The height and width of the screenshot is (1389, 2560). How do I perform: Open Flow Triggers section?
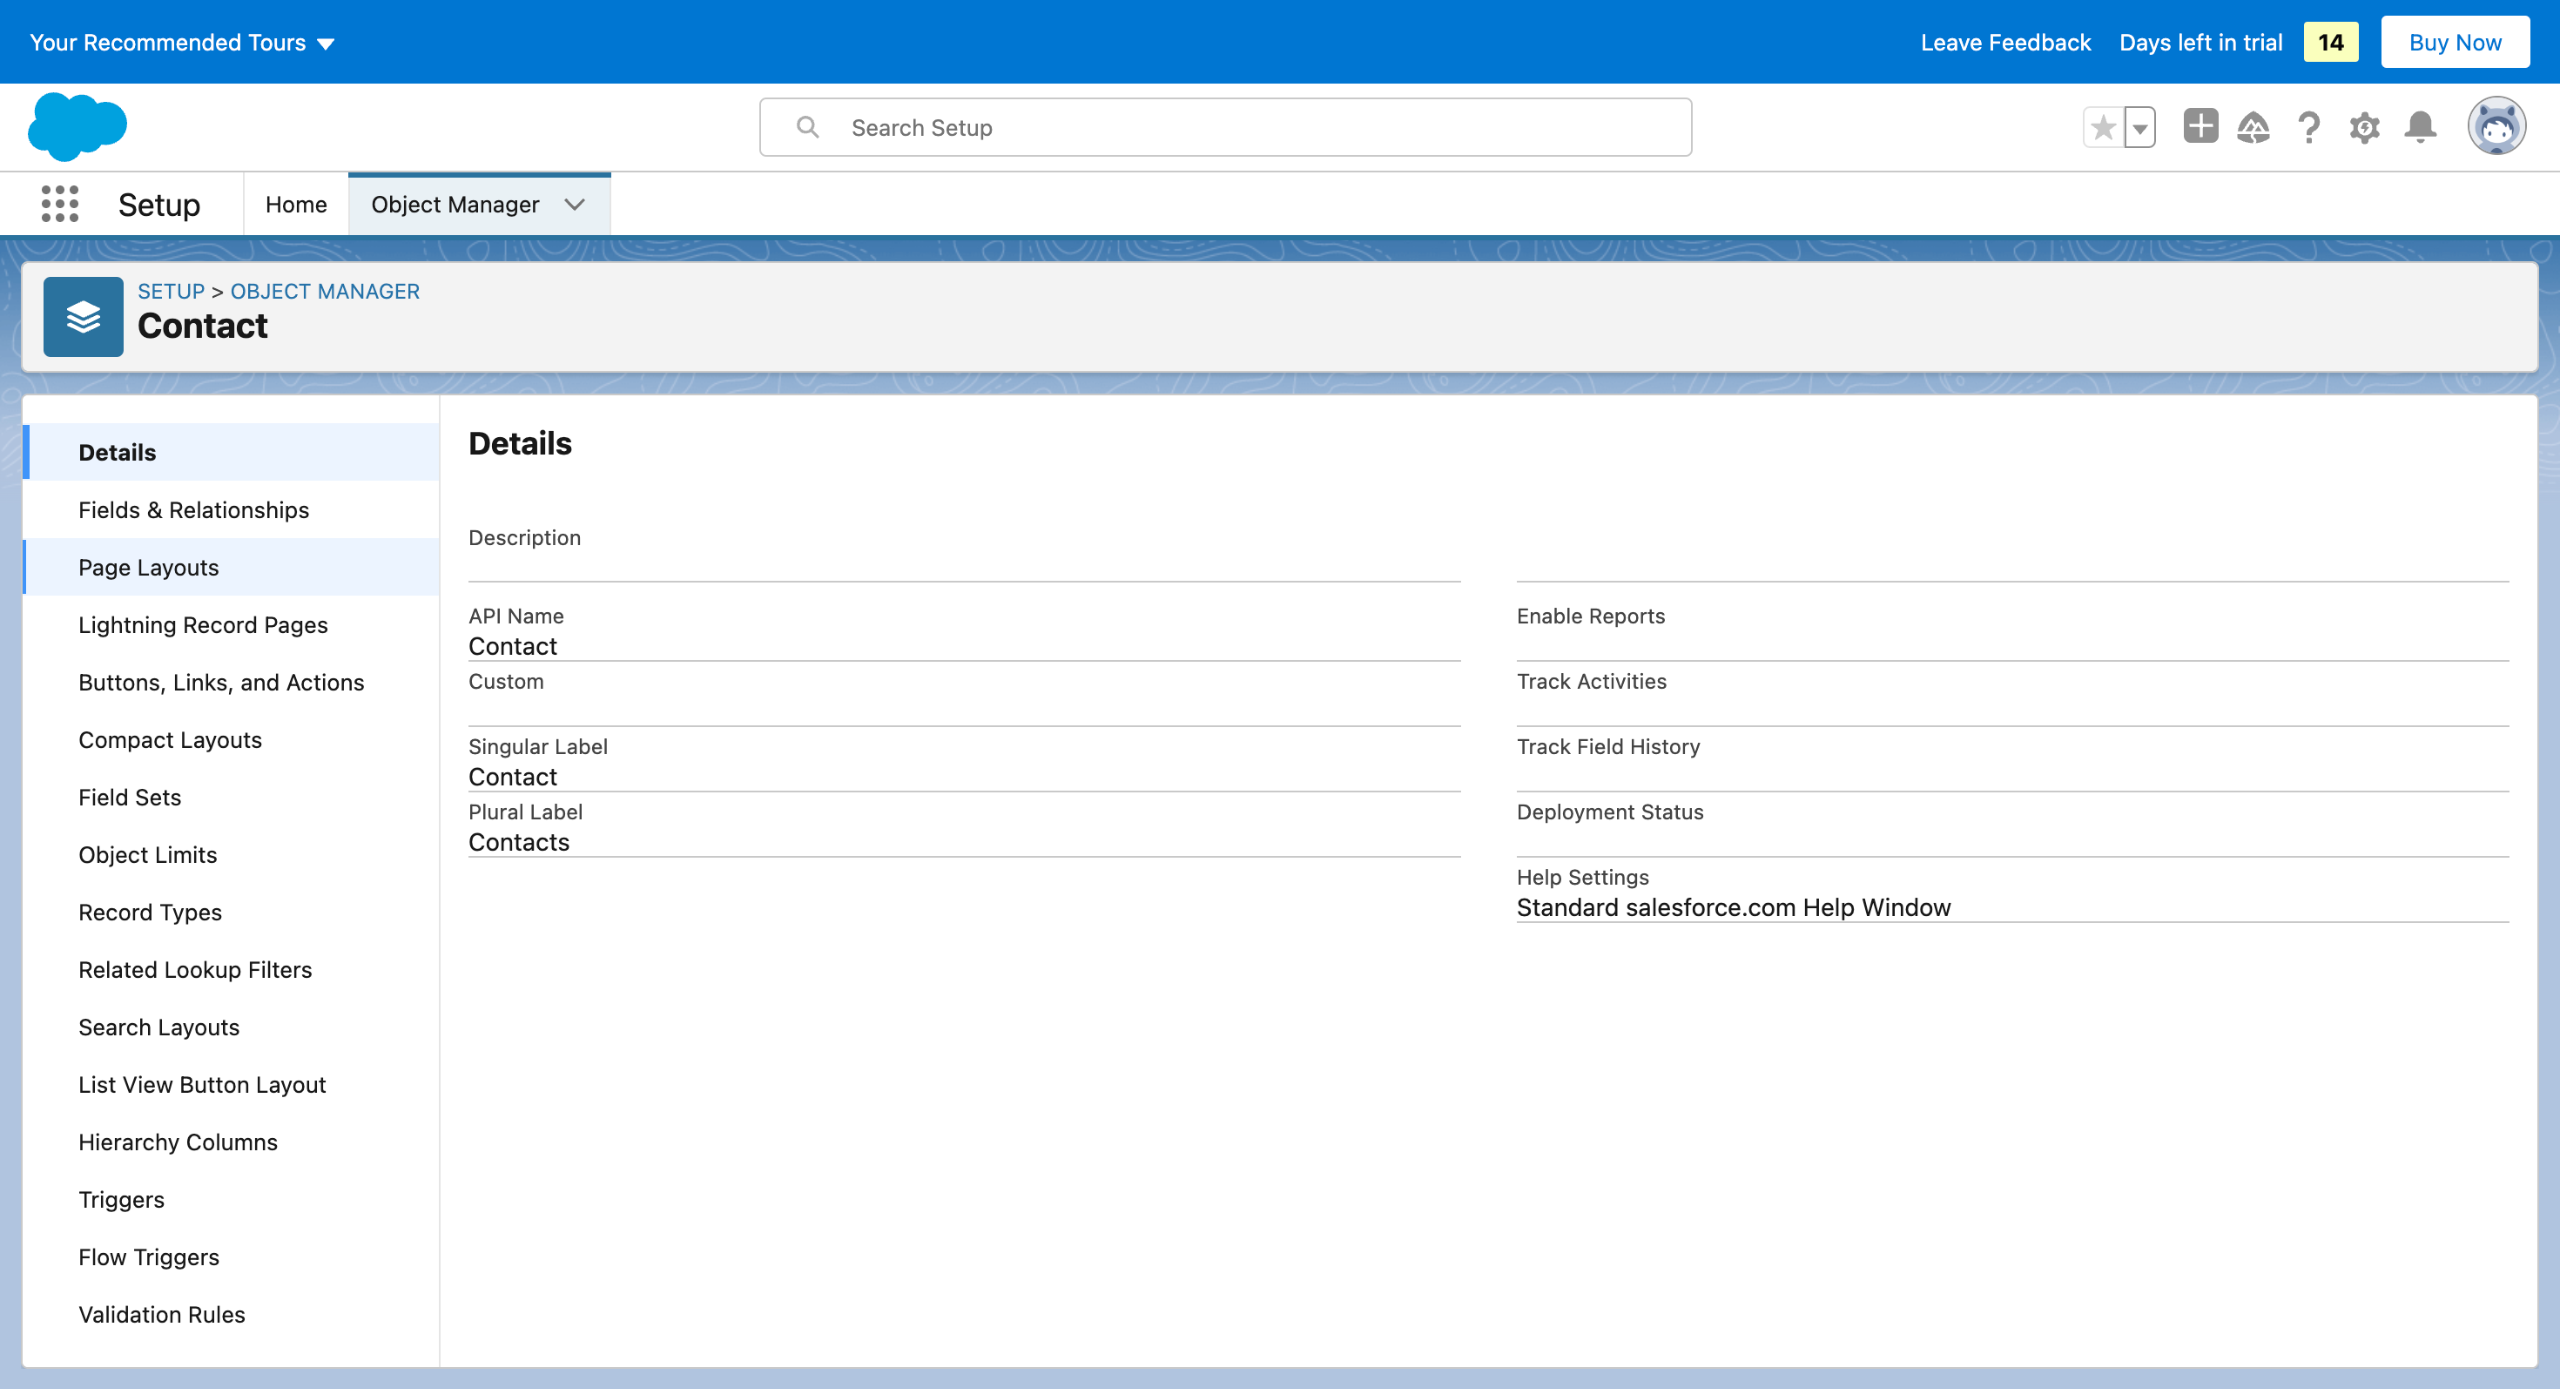pyautogui.click(x=231, y=1257)
